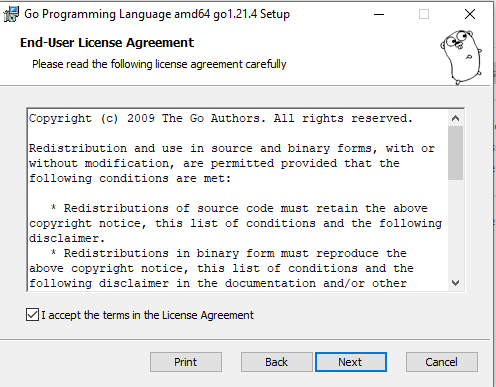The height and width of the screenshot is (387, 496).
Task: Click the empty scrollbar track below the thumb
Action: click(x=455, y=228)
